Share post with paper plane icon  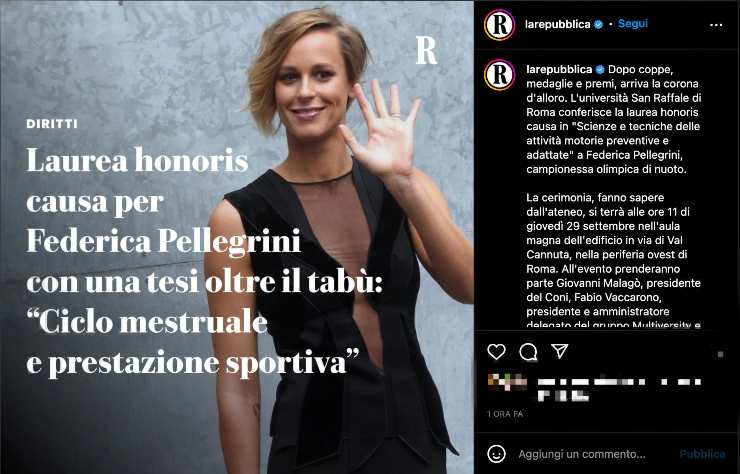pos(560,351)
